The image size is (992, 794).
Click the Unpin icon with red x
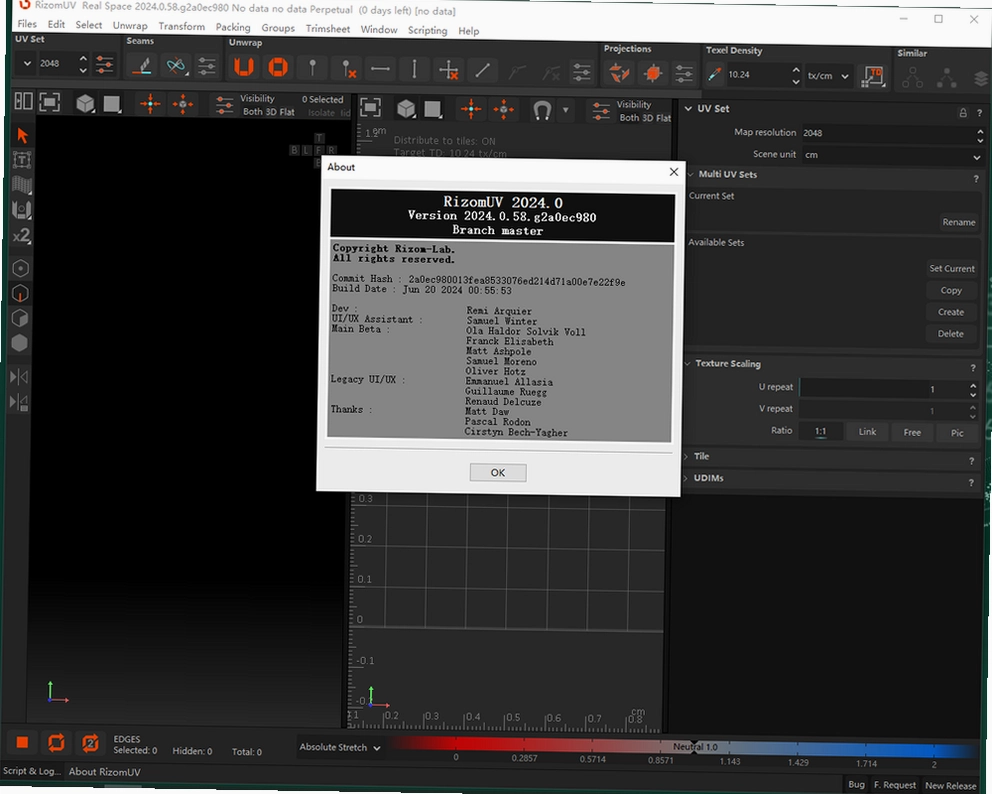[x=347, y=68]
